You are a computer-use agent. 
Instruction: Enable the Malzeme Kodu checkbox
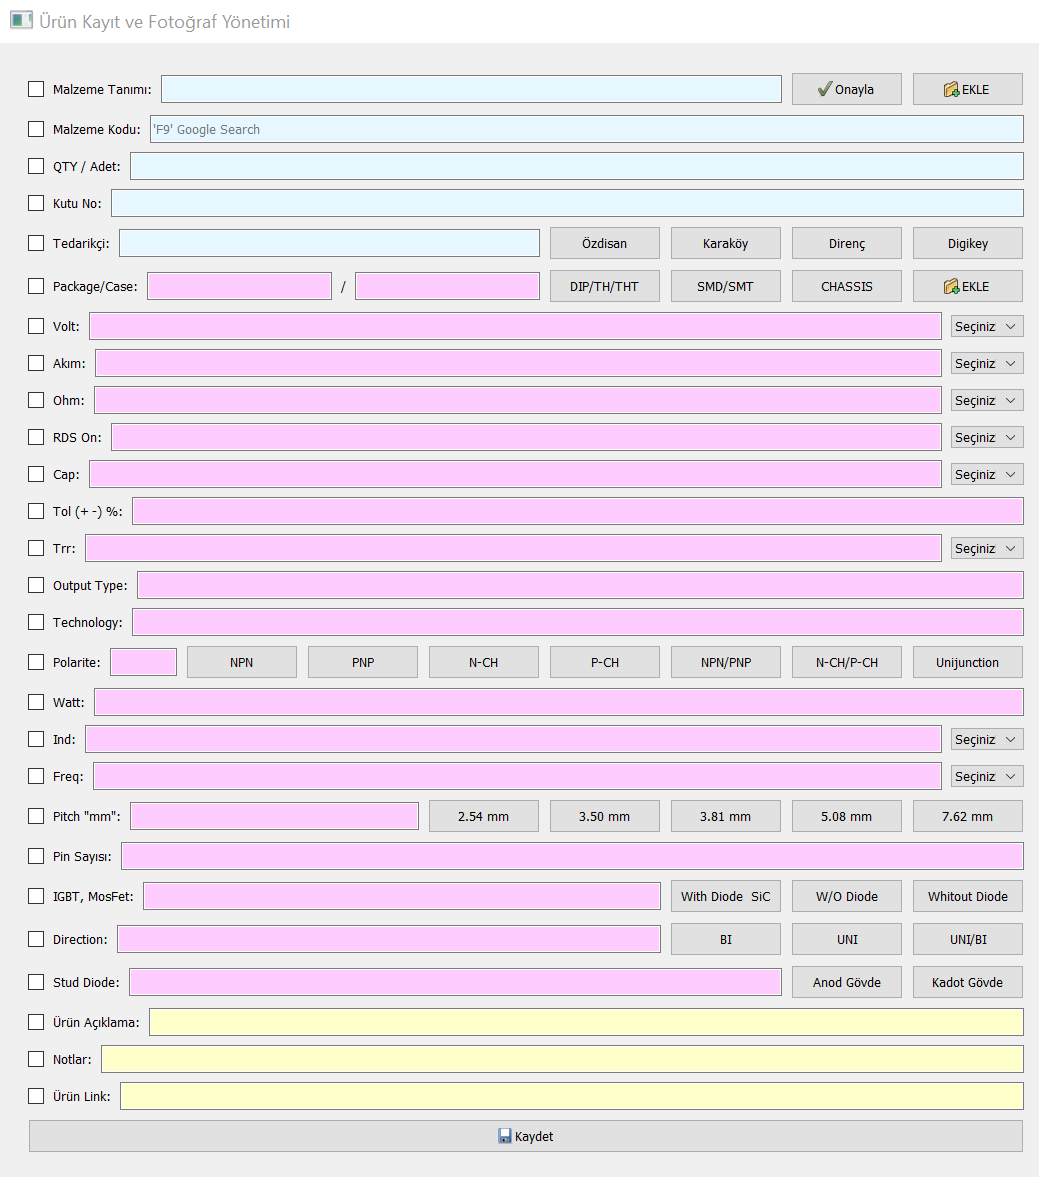pos(36,129)
